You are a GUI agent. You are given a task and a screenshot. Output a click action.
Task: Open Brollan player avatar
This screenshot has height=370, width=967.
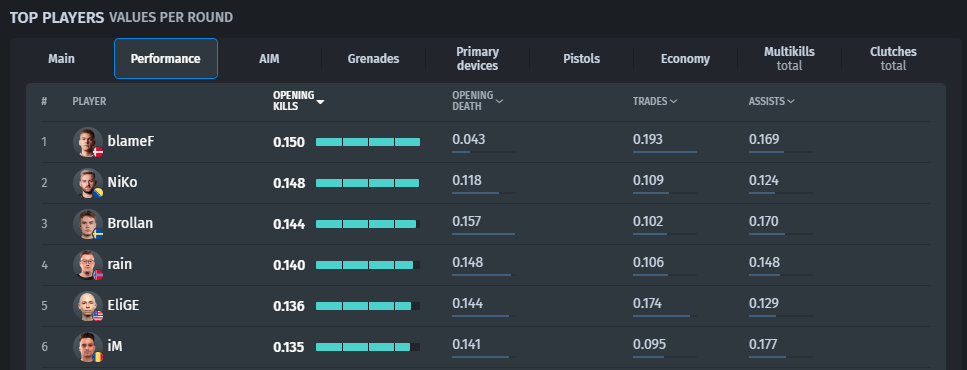click(88, 224)
